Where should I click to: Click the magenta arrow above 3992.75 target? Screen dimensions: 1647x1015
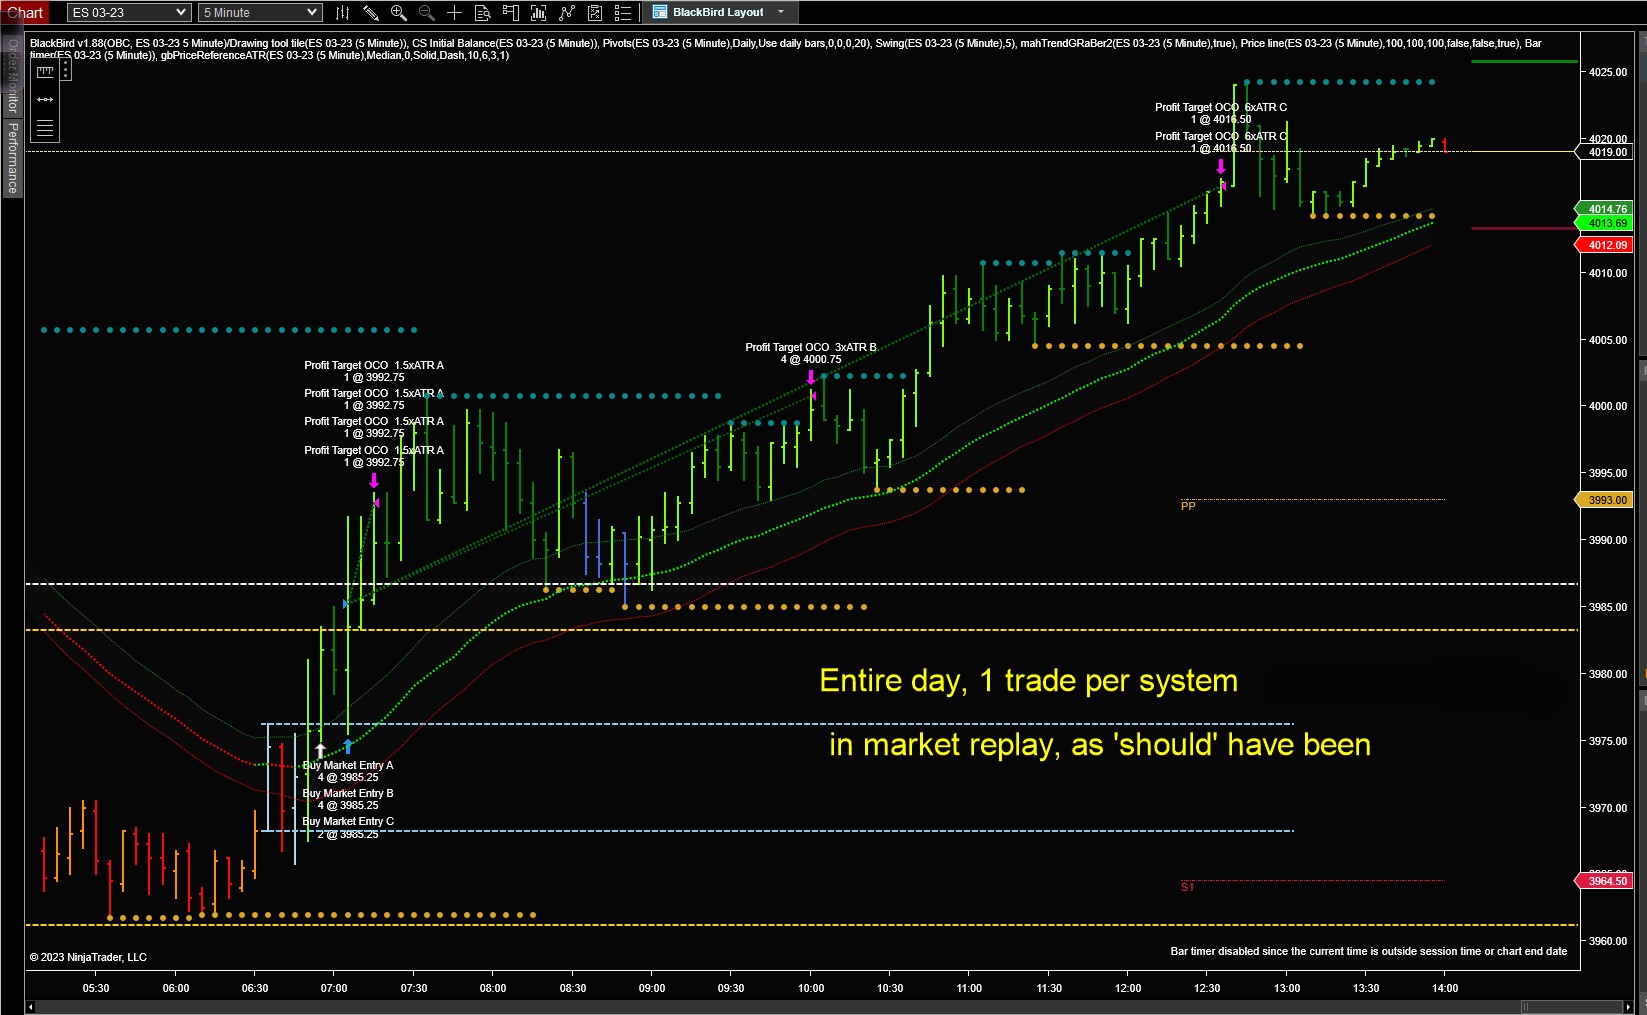tap(374, 481)
